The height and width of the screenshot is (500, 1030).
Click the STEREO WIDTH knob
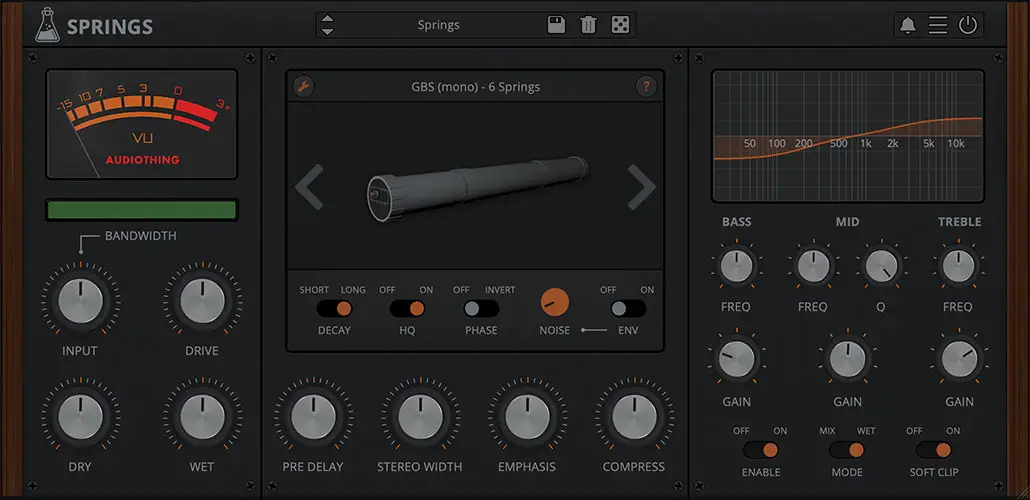click(420, 417)
